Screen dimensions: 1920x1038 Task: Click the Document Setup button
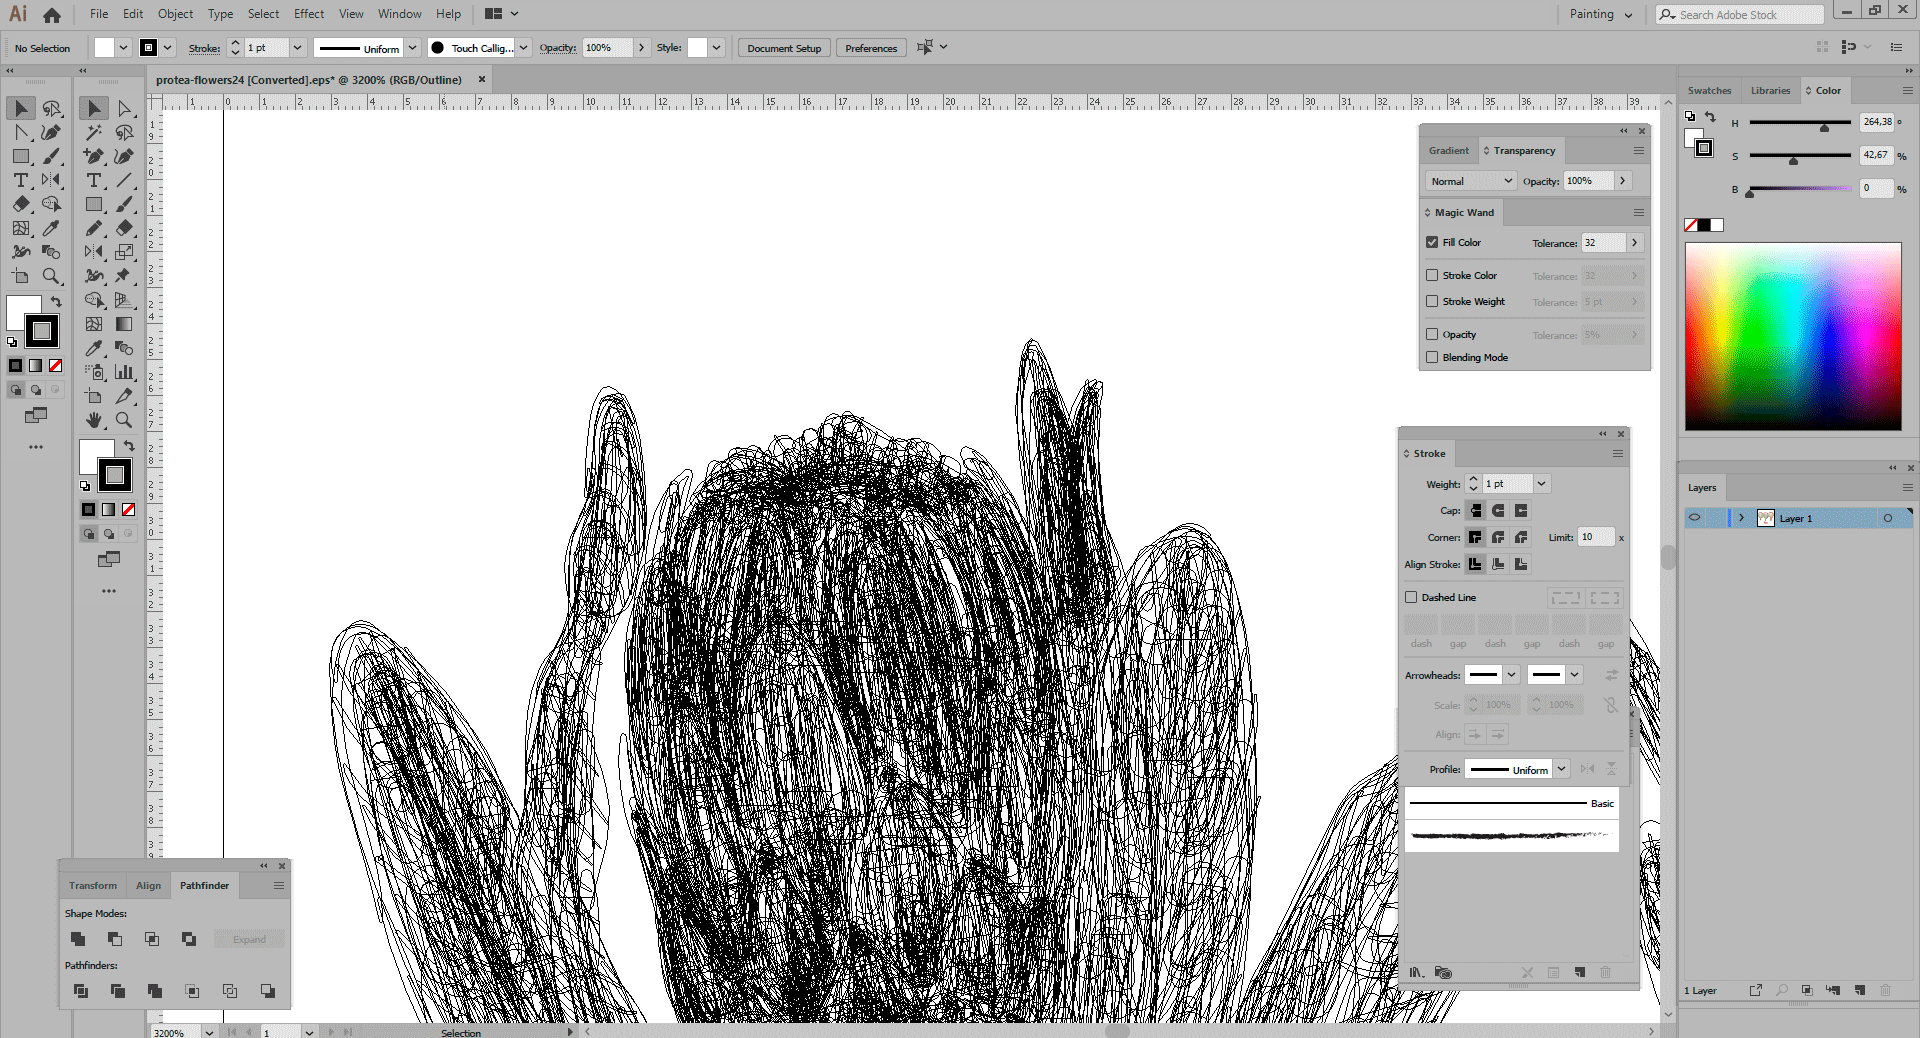(x=784, y=48)
